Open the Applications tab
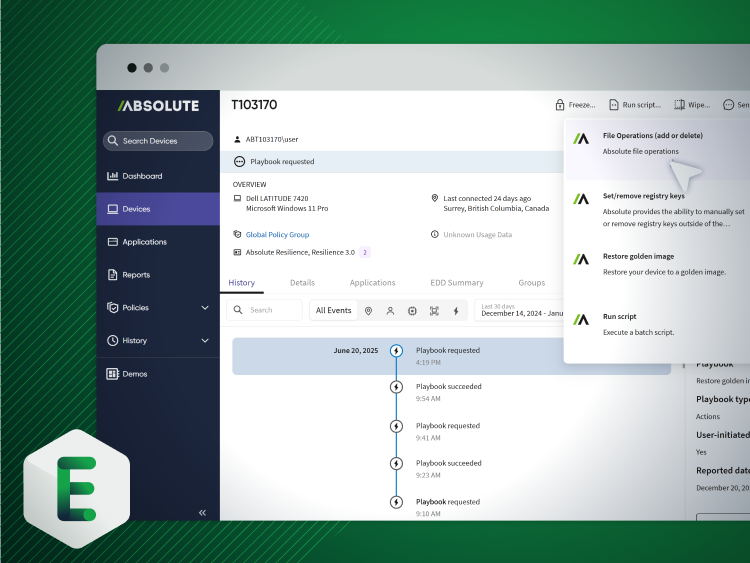The image size is (750, 563). pyautogui.click(x=373, y=283)
